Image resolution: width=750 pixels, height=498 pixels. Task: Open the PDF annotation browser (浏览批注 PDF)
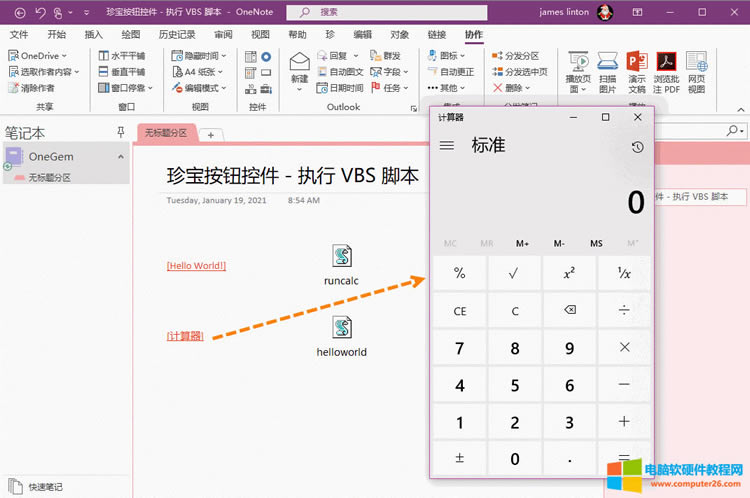coord(666,72)
